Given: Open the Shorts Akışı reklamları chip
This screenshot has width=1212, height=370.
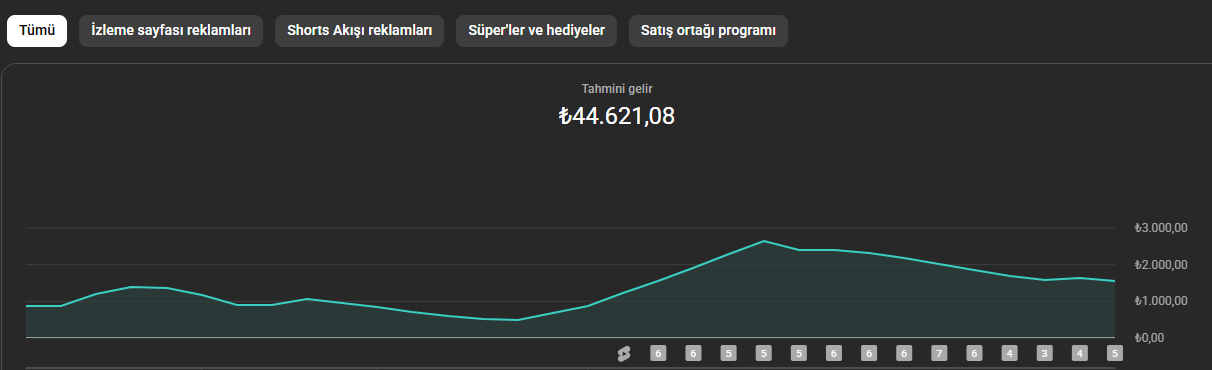Looking at the screenshot, I should (359, 31).
